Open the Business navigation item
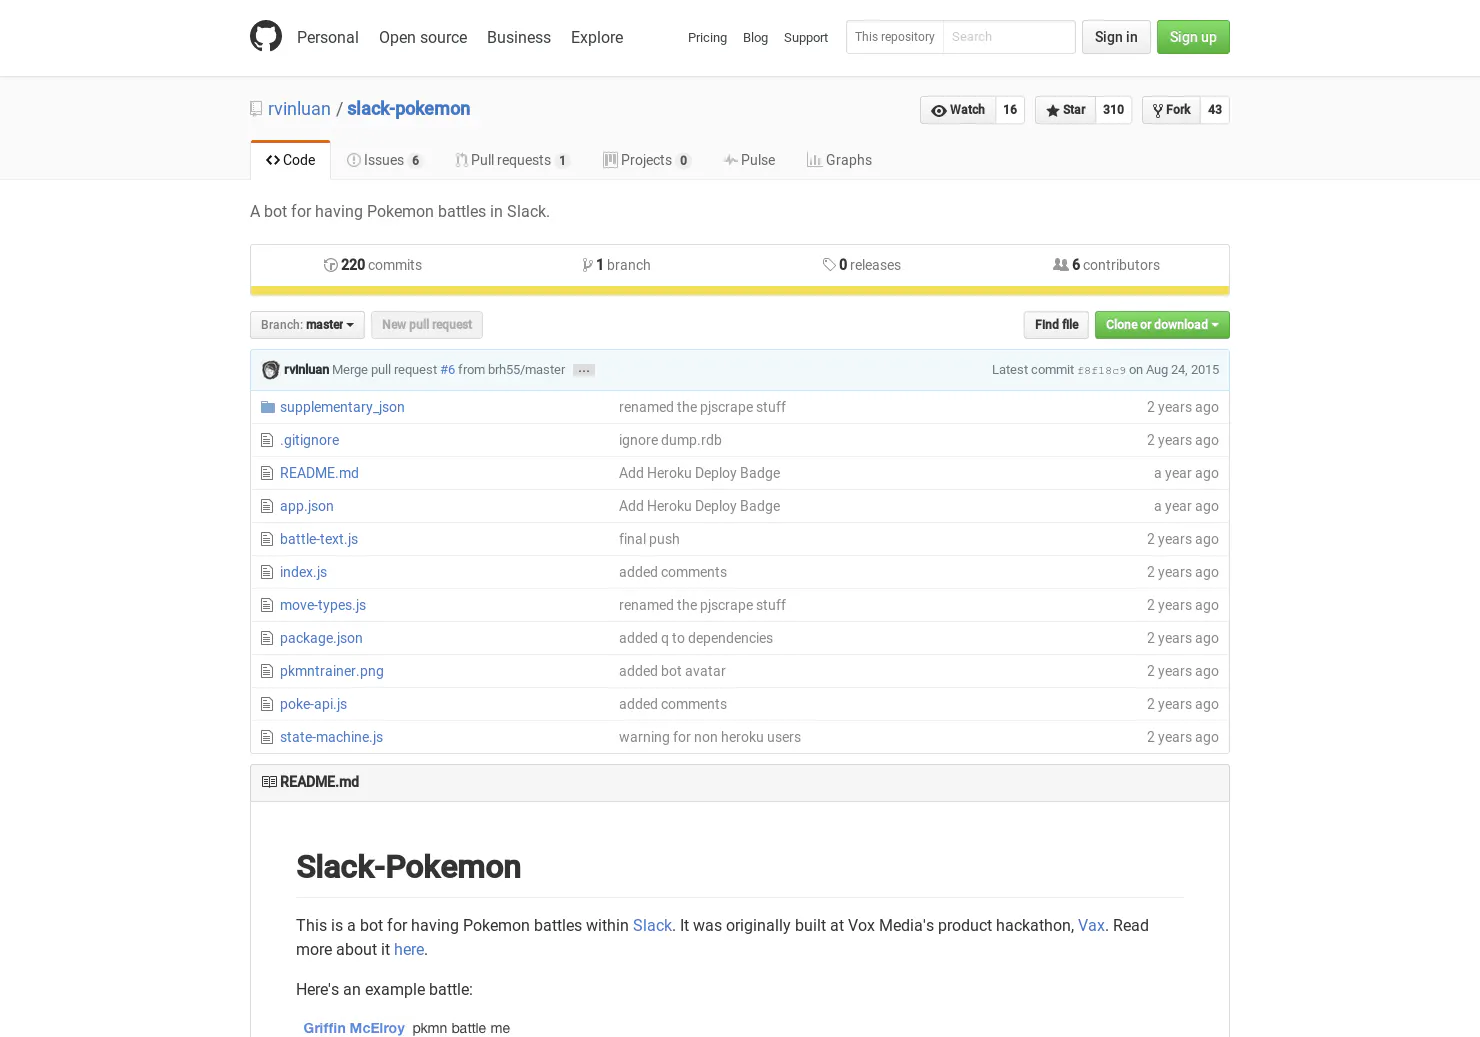The height and width of the screenshot is (1037, 1480). (x=519, y=37)
